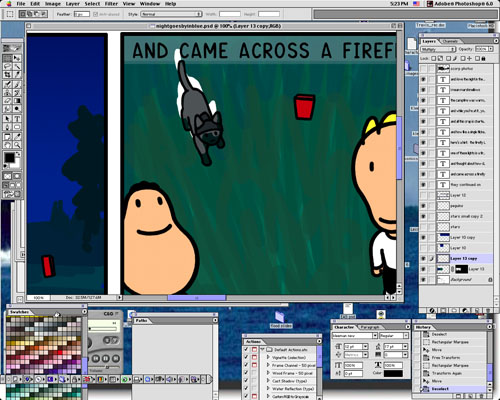Screen dimensions: 500x400
Task: Select the Clone Stamp tool
Action: (7, 92)
